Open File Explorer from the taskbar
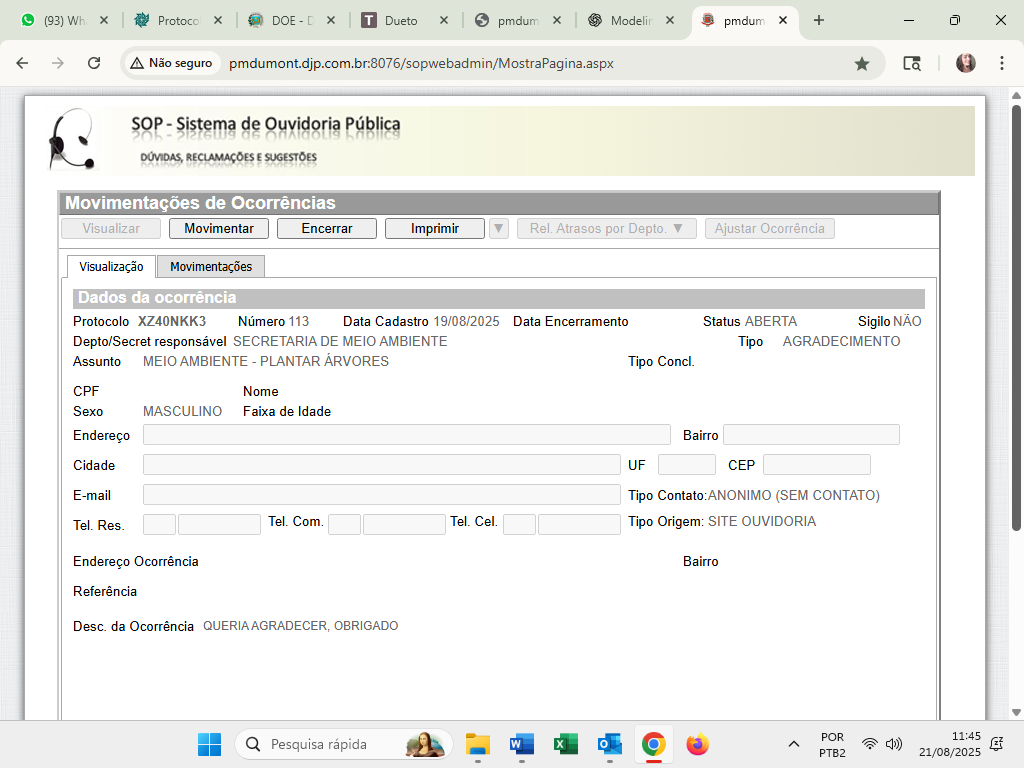This screenshot has width=1024, height=768. click(478, 744)
